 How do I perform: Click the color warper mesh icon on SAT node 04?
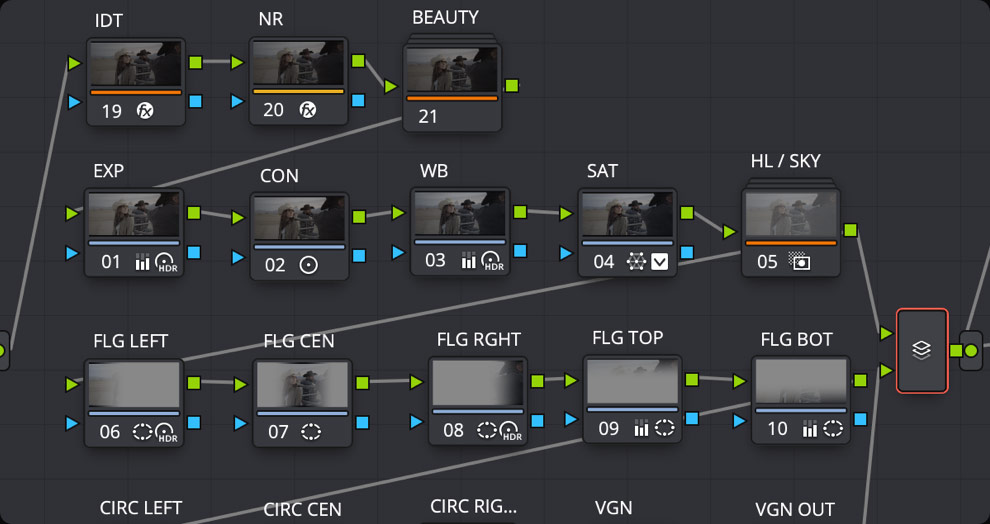click(634, 262)
